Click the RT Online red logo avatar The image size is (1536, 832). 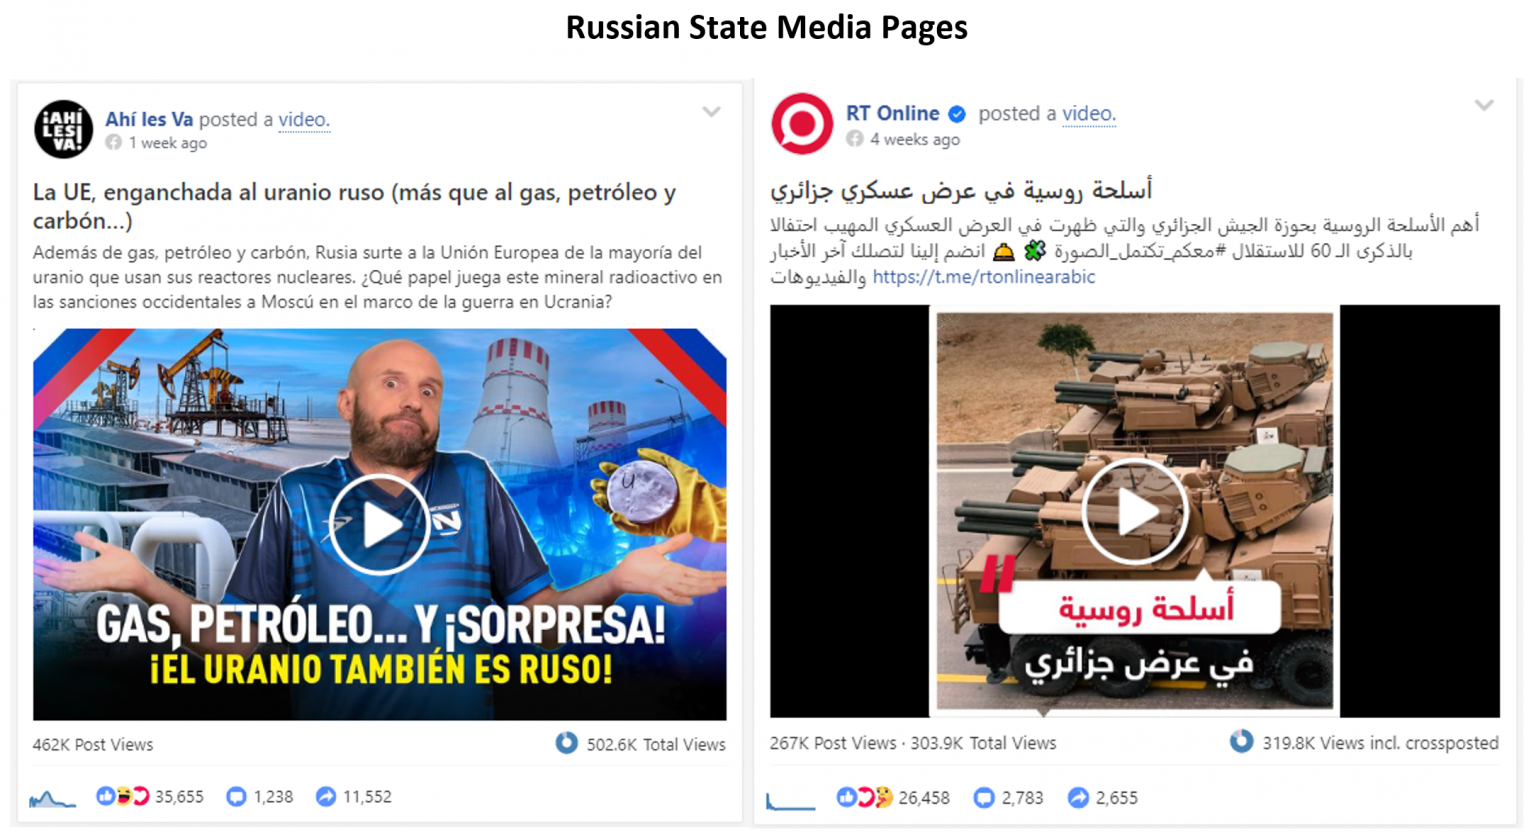coord(802,124)
